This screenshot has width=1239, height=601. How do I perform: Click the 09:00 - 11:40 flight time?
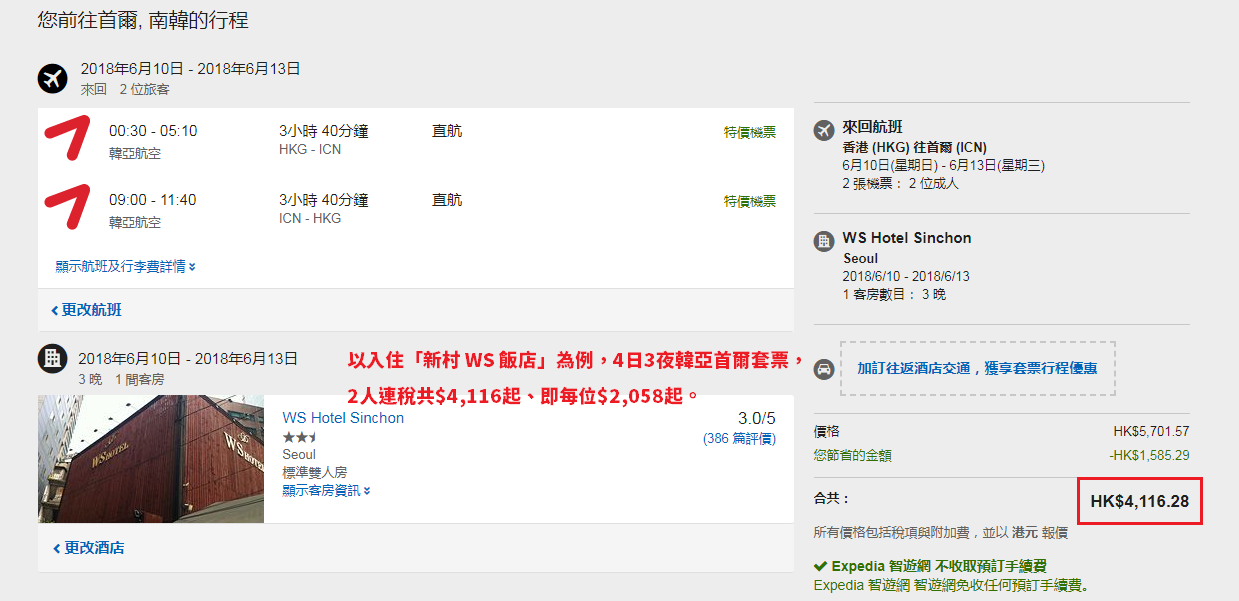point(153,200)
